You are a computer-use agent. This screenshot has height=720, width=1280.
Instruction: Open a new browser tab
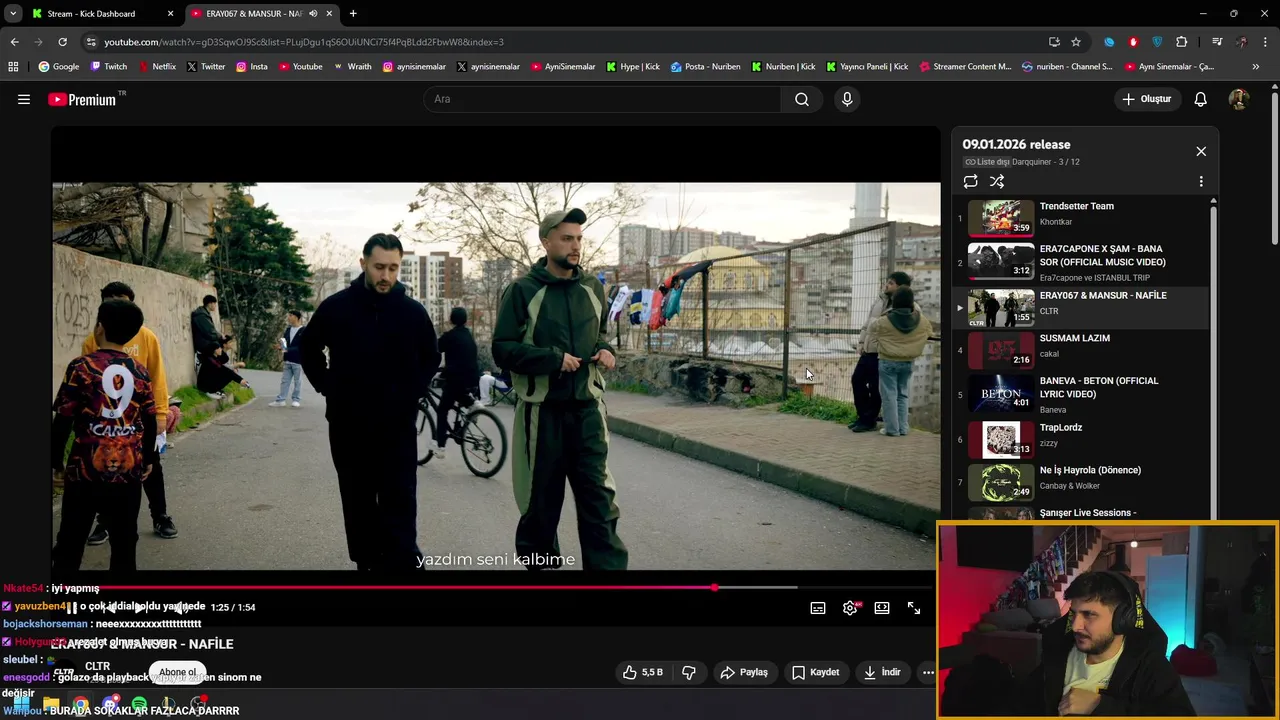coord(353,14)
